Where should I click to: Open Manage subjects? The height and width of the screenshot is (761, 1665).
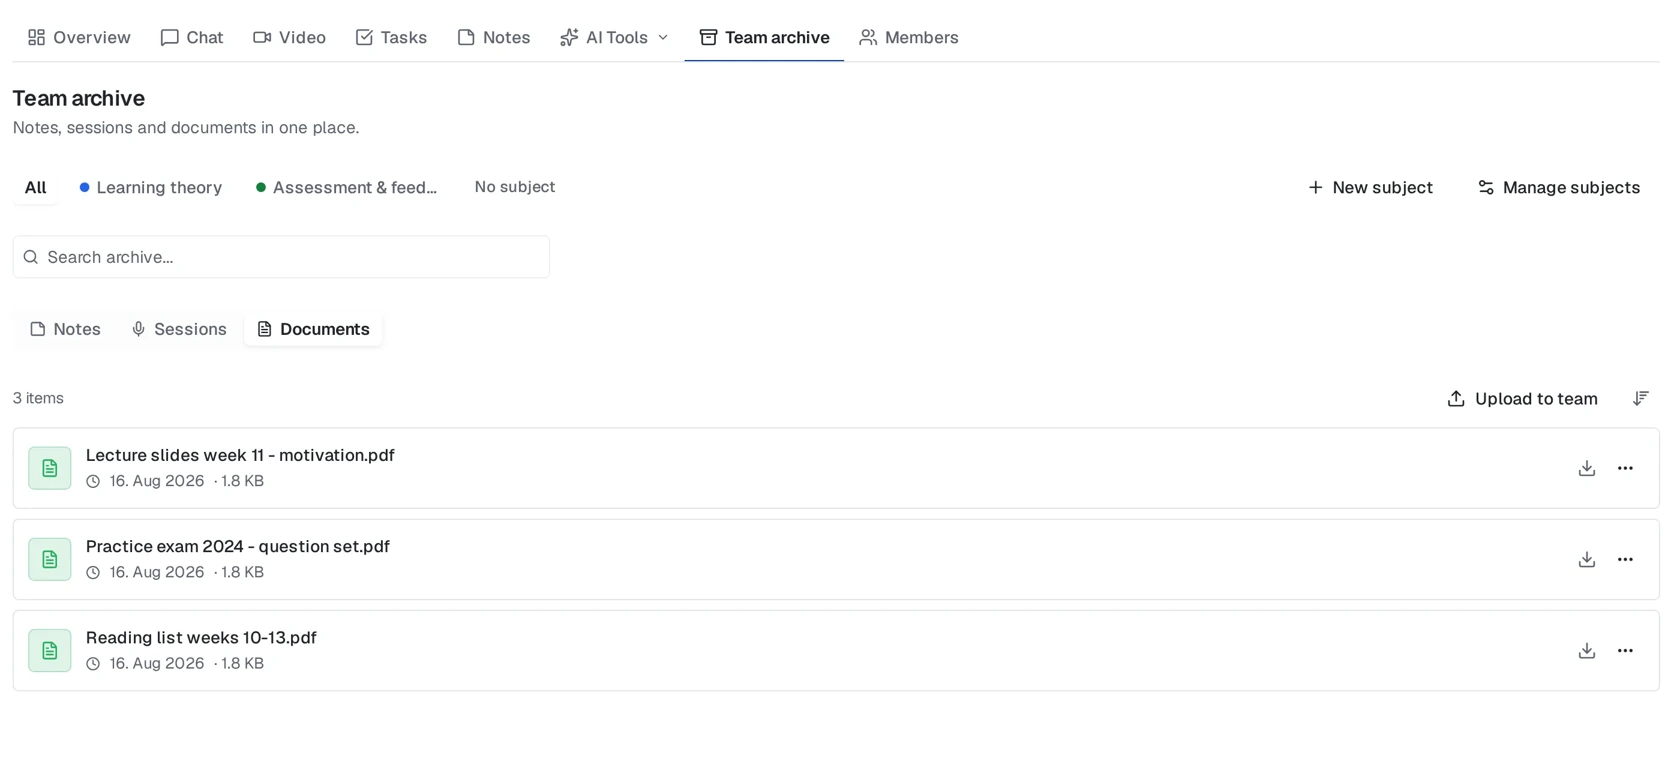(x=1558, y=187)
